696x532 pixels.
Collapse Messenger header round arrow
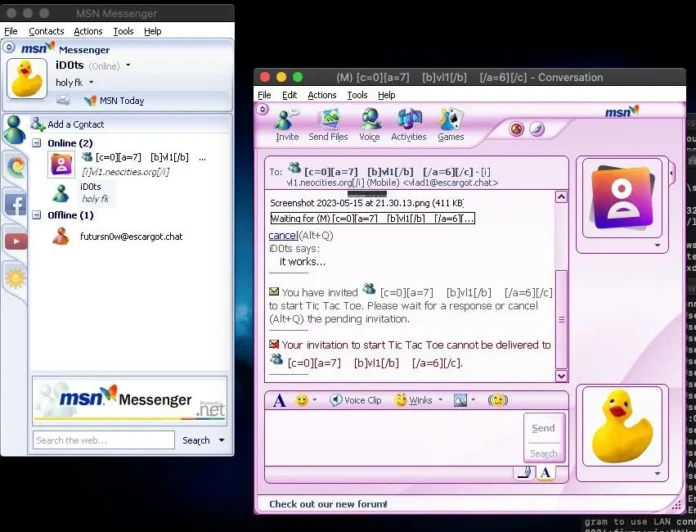(9, 47)
